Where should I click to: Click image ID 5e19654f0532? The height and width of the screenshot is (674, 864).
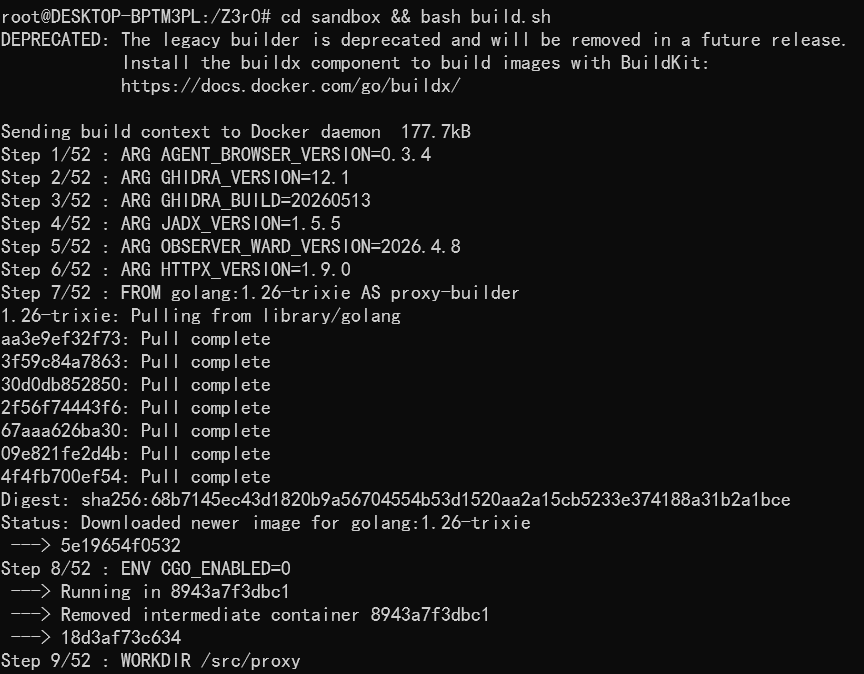click(x=121, y=546)
